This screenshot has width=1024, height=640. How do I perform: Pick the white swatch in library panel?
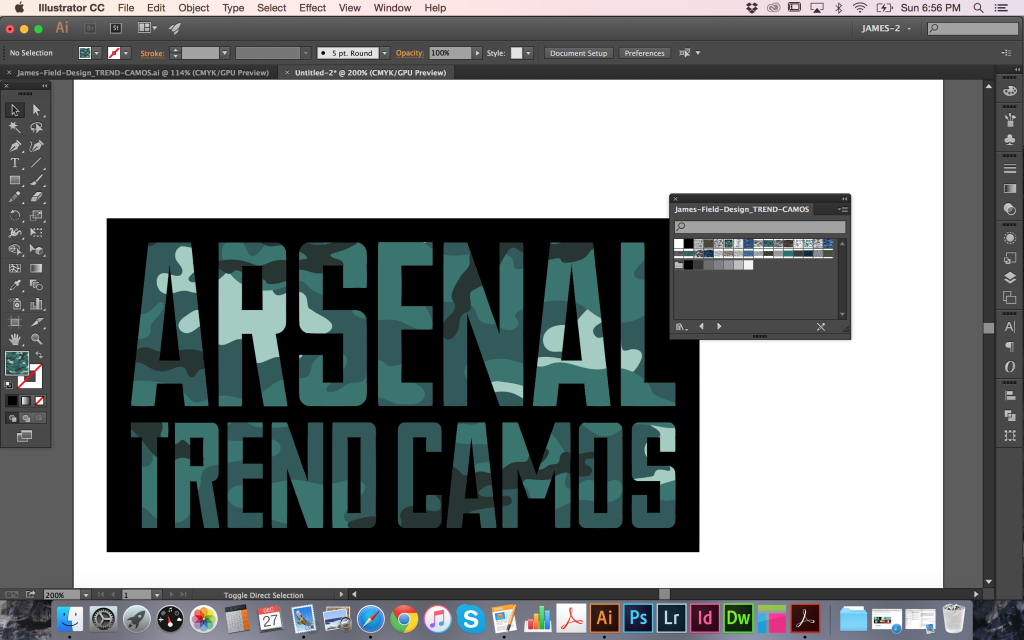(679, 244)
